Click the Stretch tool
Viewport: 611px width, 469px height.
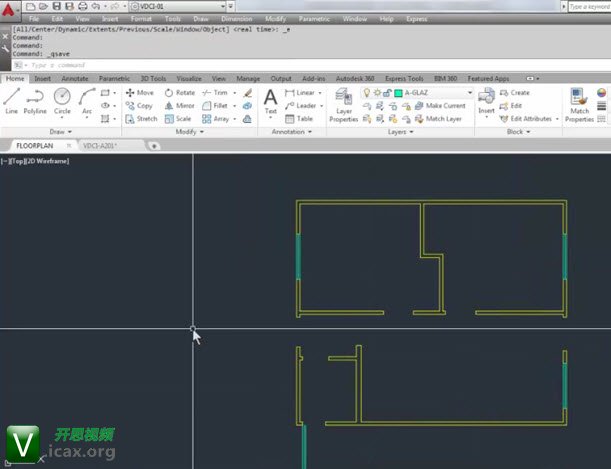coord(141,119)
